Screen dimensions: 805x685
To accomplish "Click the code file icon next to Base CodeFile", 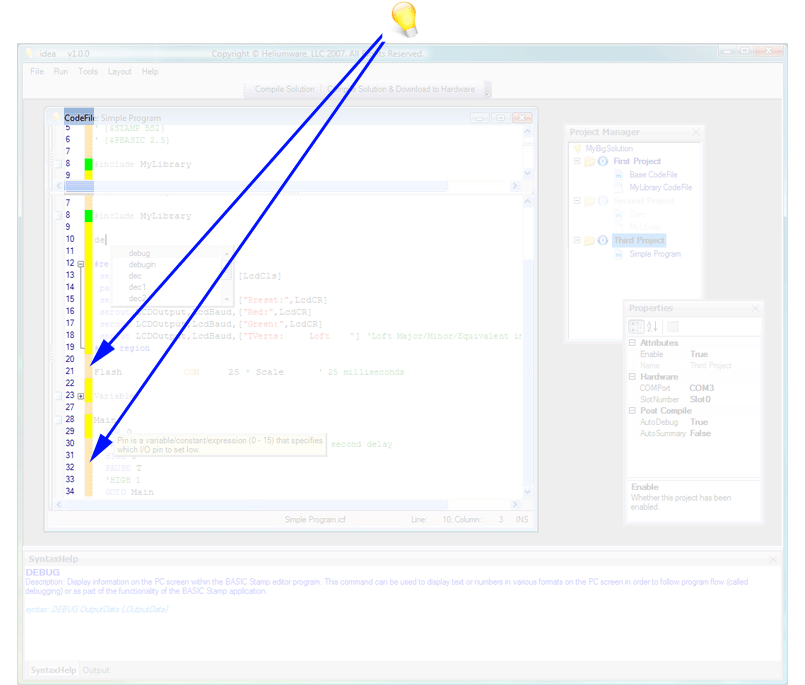I will coord(618,174).
